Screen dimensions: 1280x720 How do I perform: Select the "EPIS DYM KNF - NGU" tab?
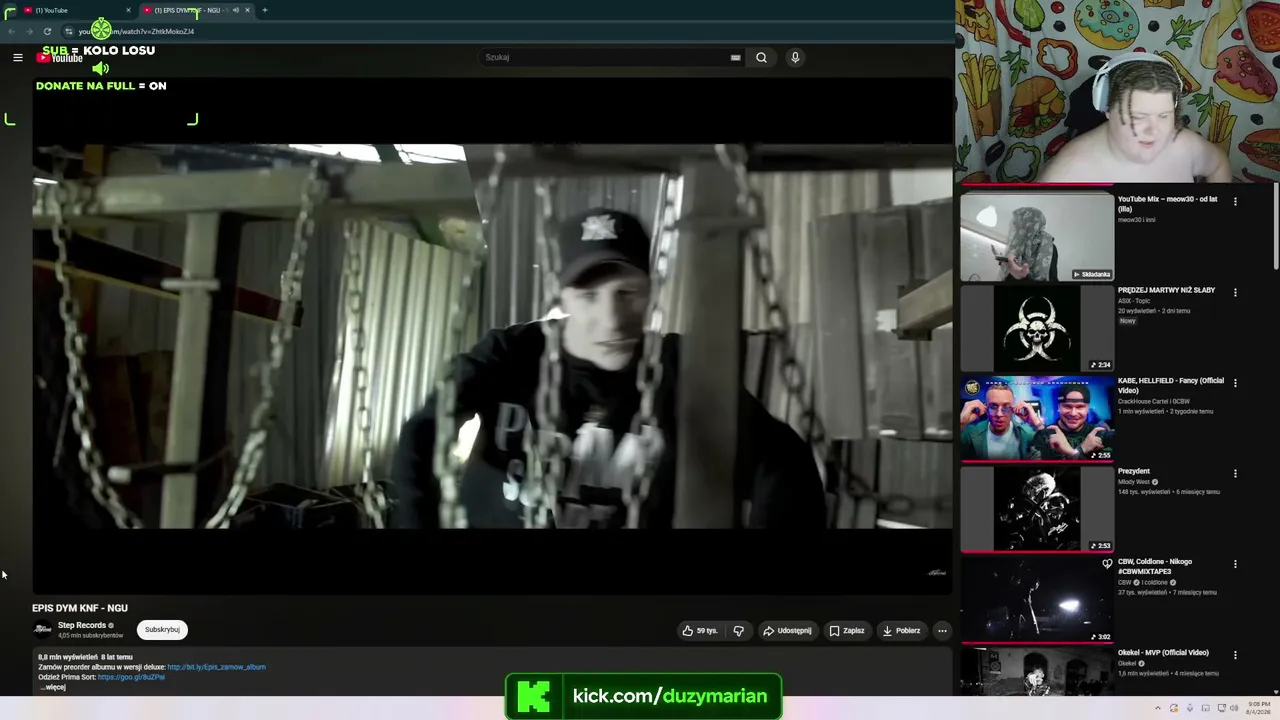196,10
